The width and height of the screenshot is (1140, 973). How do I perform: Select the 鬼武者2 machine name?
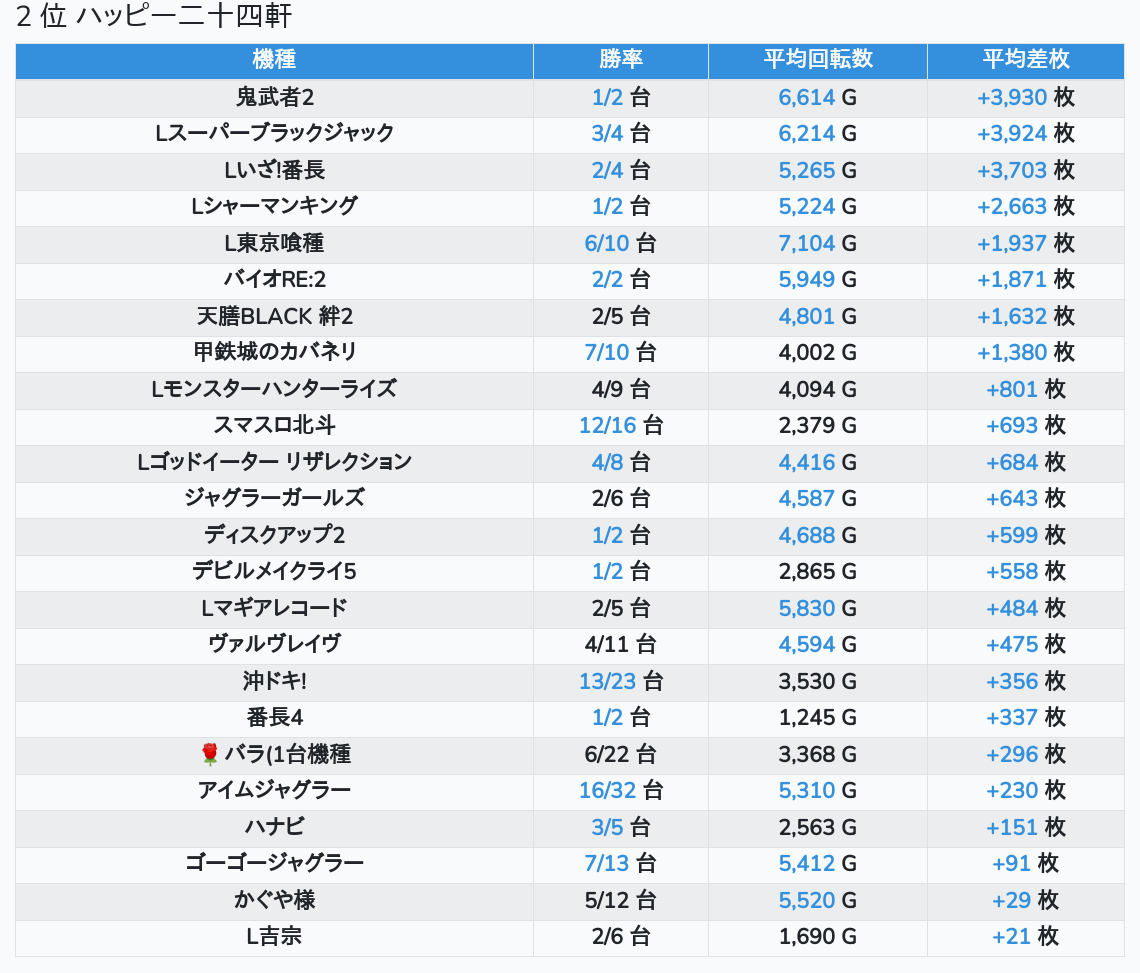[x=274, y=97]
